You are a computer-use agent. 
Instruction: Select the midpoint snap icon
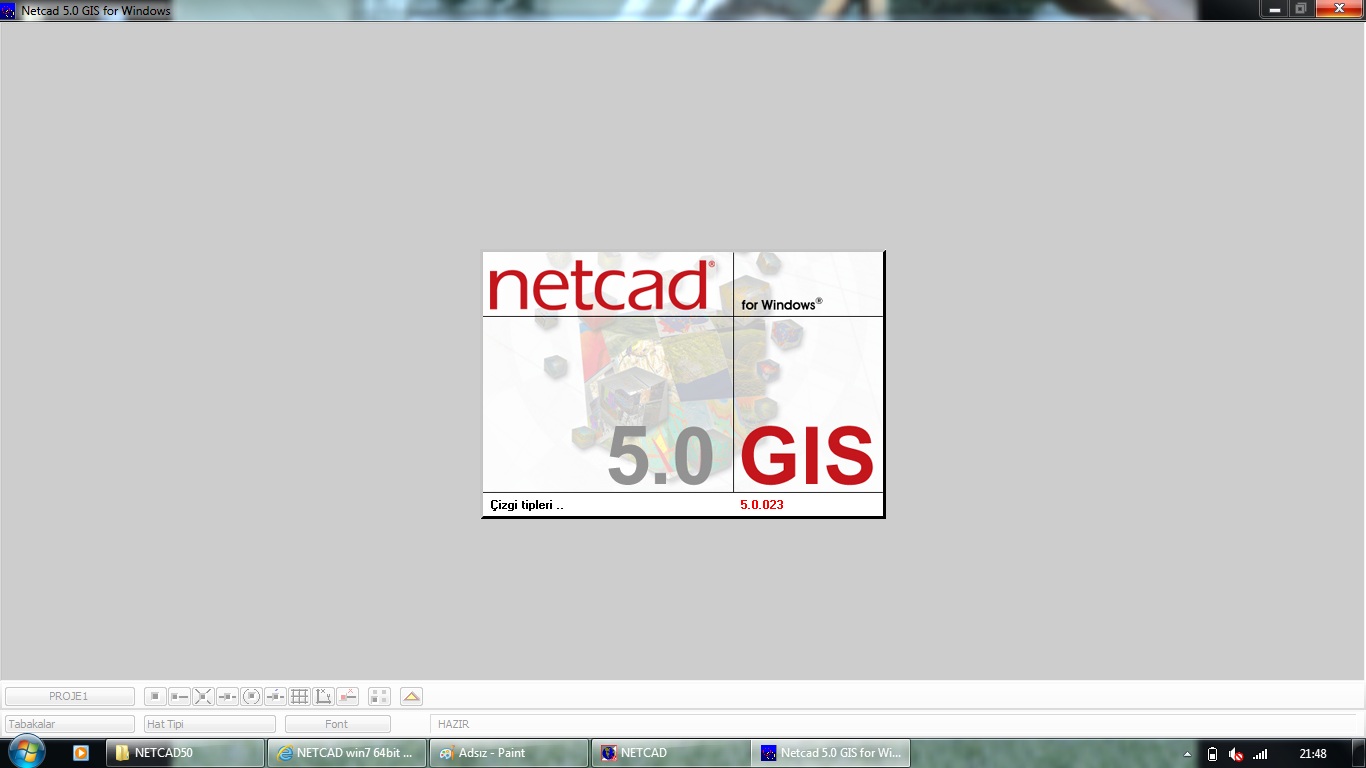pos(227,696)
